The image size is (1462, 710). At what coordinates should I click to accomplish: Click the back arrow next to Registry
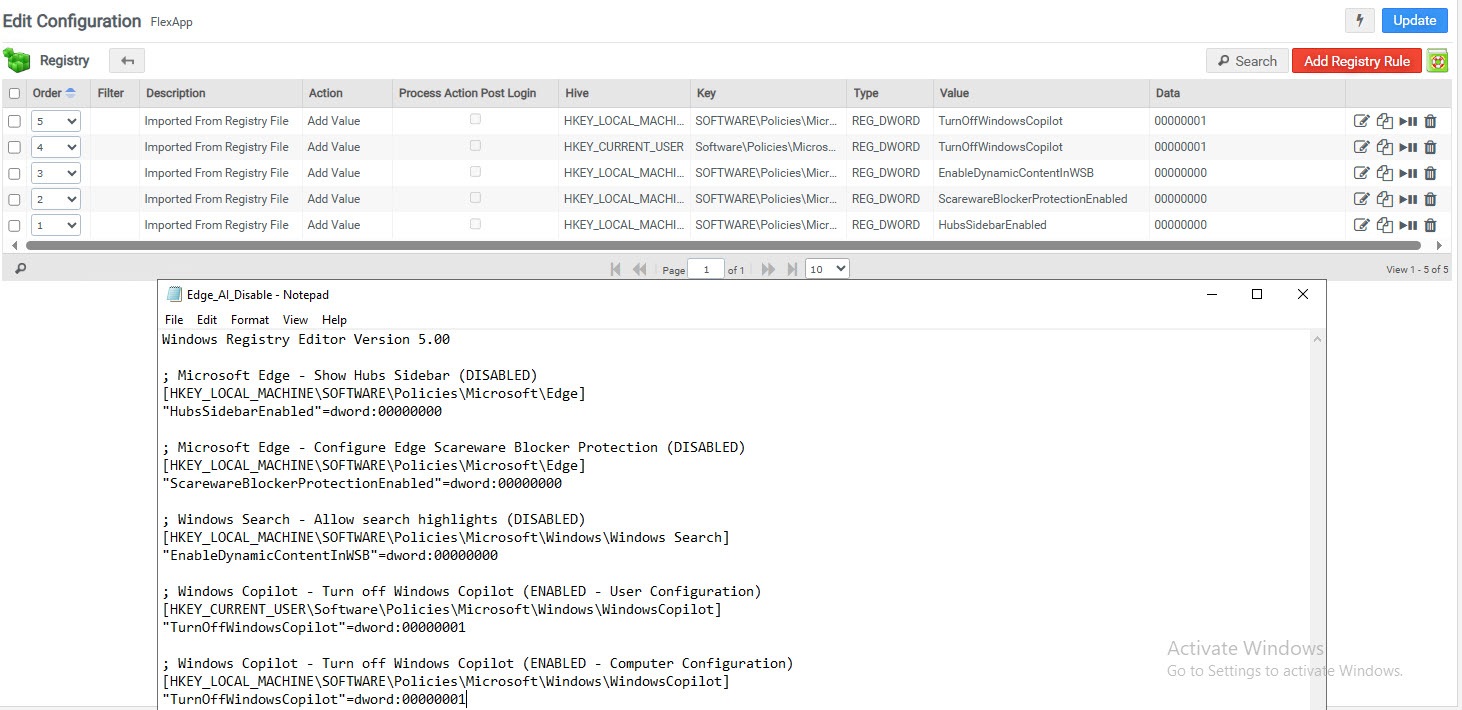pyautogui.click(x=127, y=61)
